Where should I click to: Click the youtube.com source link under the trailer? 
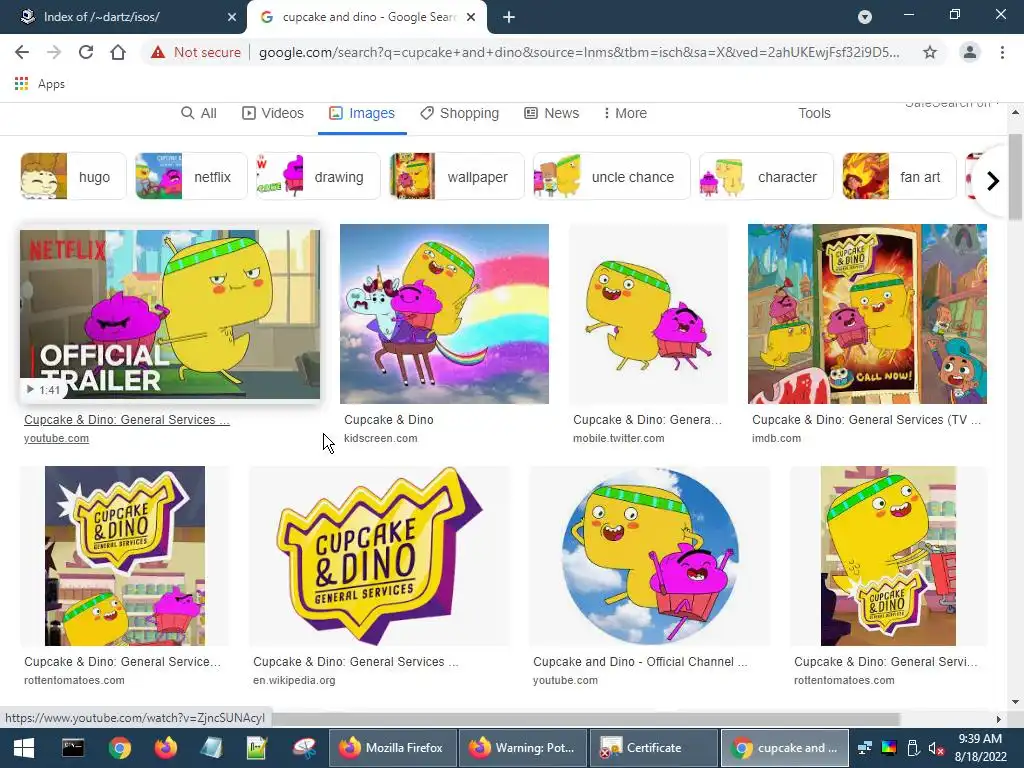56,438
